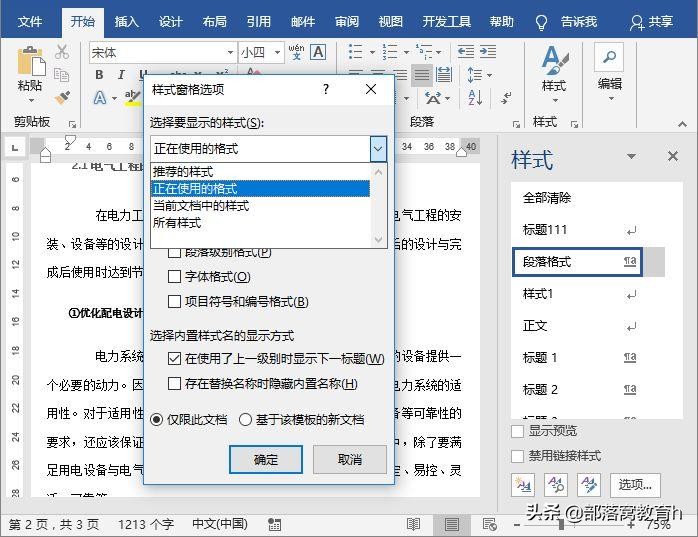Viewport: 698px width, 537px height.
Task: Open the Styles group dialog launcher
Action: click(574, 125)
